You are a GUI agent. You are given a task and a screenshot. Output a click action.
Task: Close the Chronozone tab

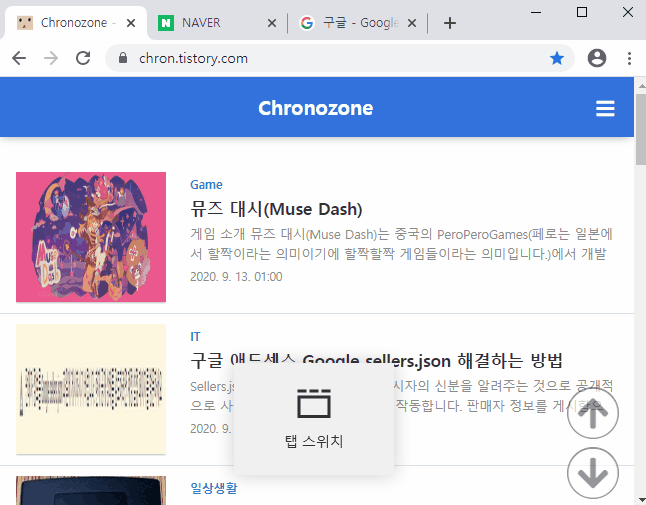point(131,23)
